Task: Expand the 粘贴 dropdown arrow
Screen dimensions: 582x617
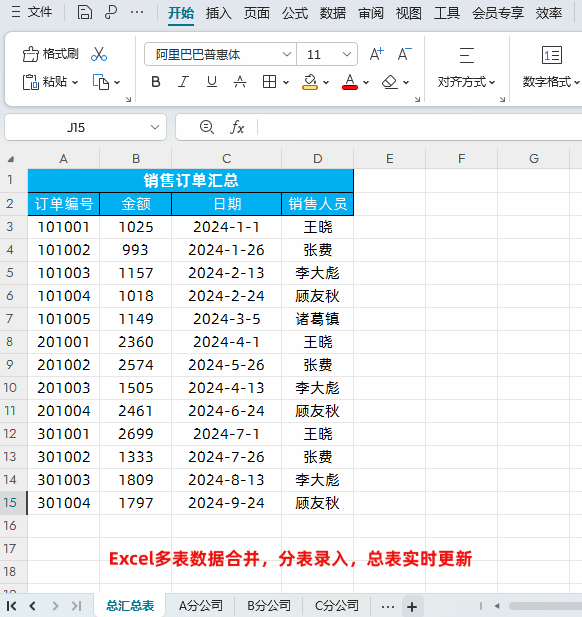Action: click(x=75, y=83)
